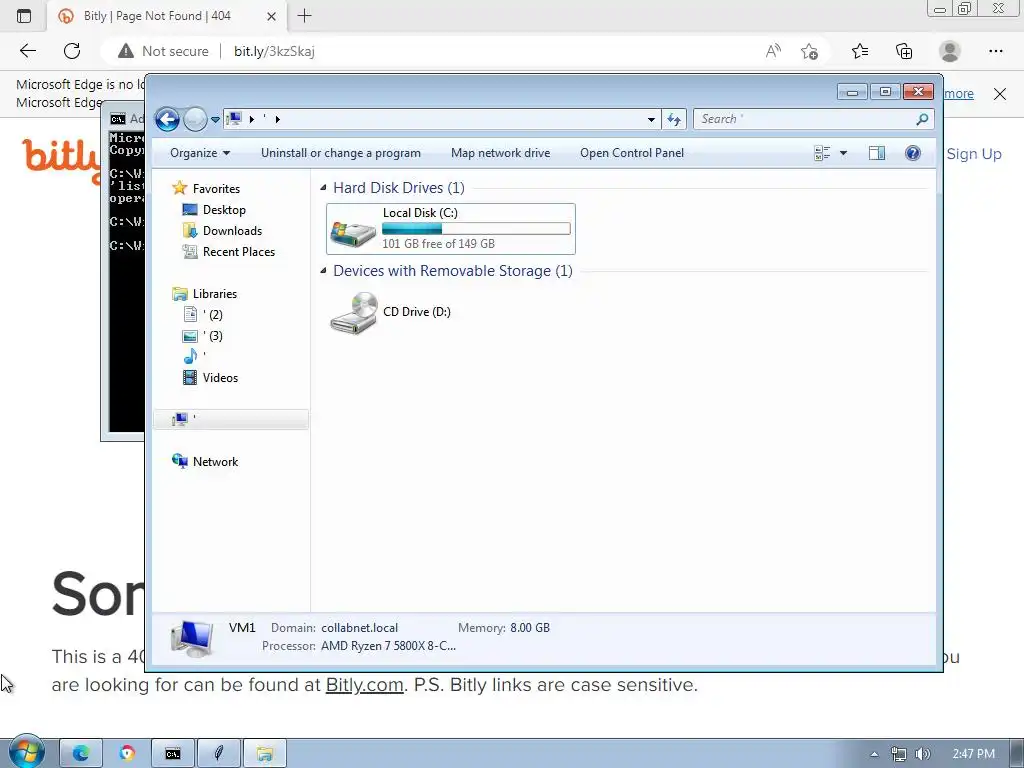Click the 8.00 GB memory value

(530, 628)
